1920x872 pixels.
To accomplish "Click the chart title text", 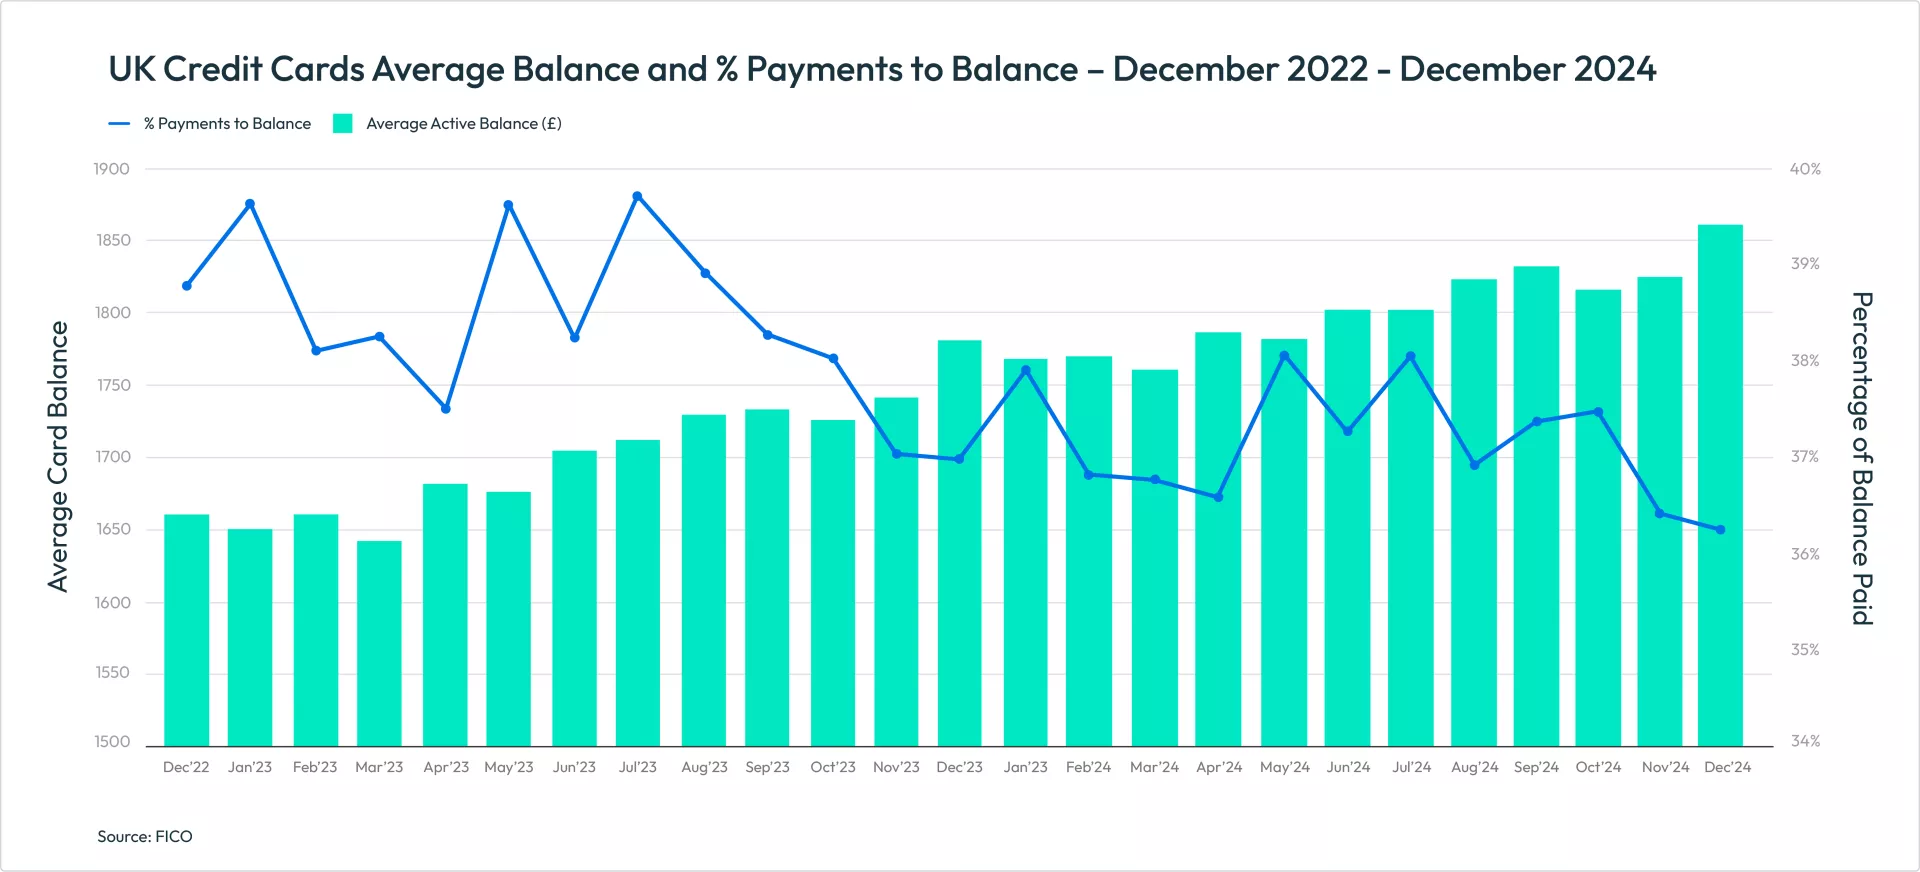I will (882, 69).
